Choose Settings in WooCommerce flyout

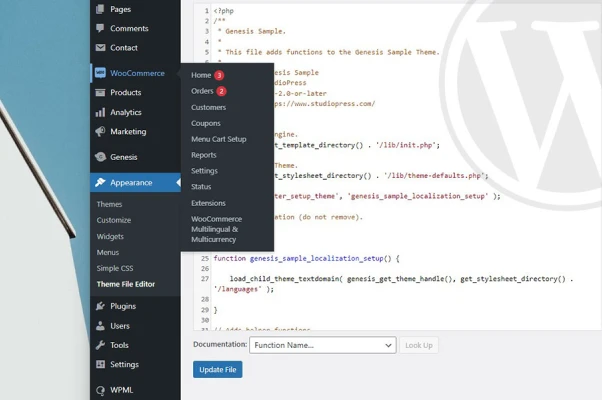click(x=204, y=171)
